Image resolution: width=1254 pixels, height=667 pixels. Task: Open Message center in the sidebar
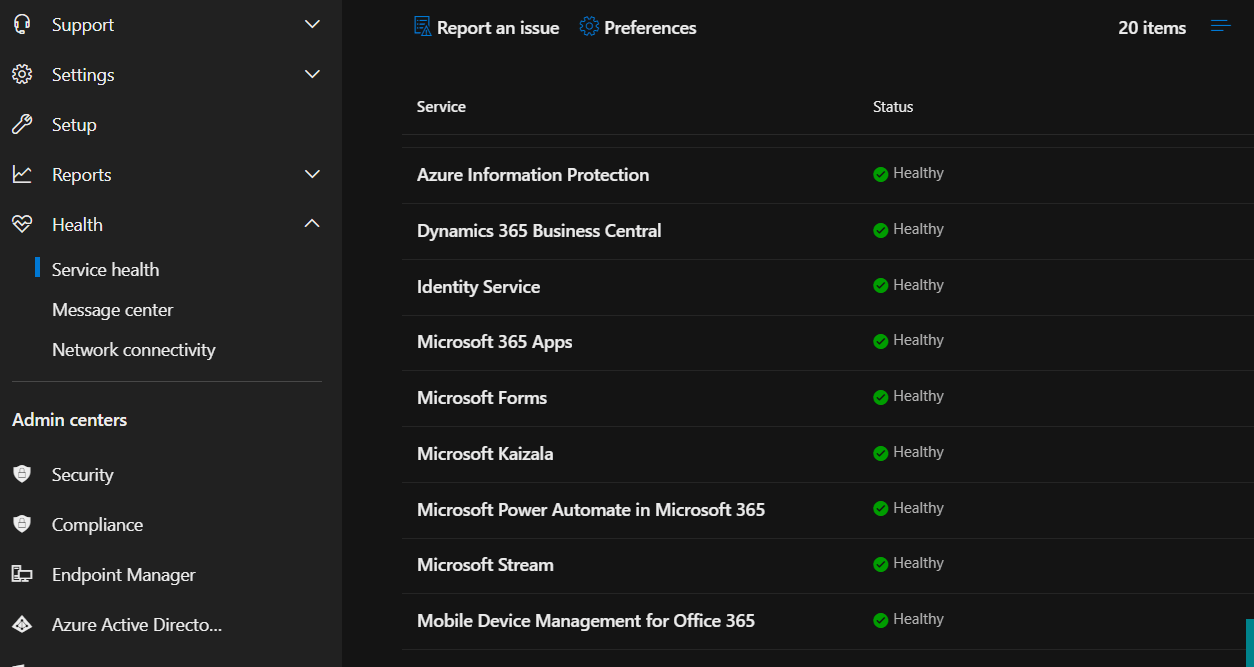pos(113,310)
